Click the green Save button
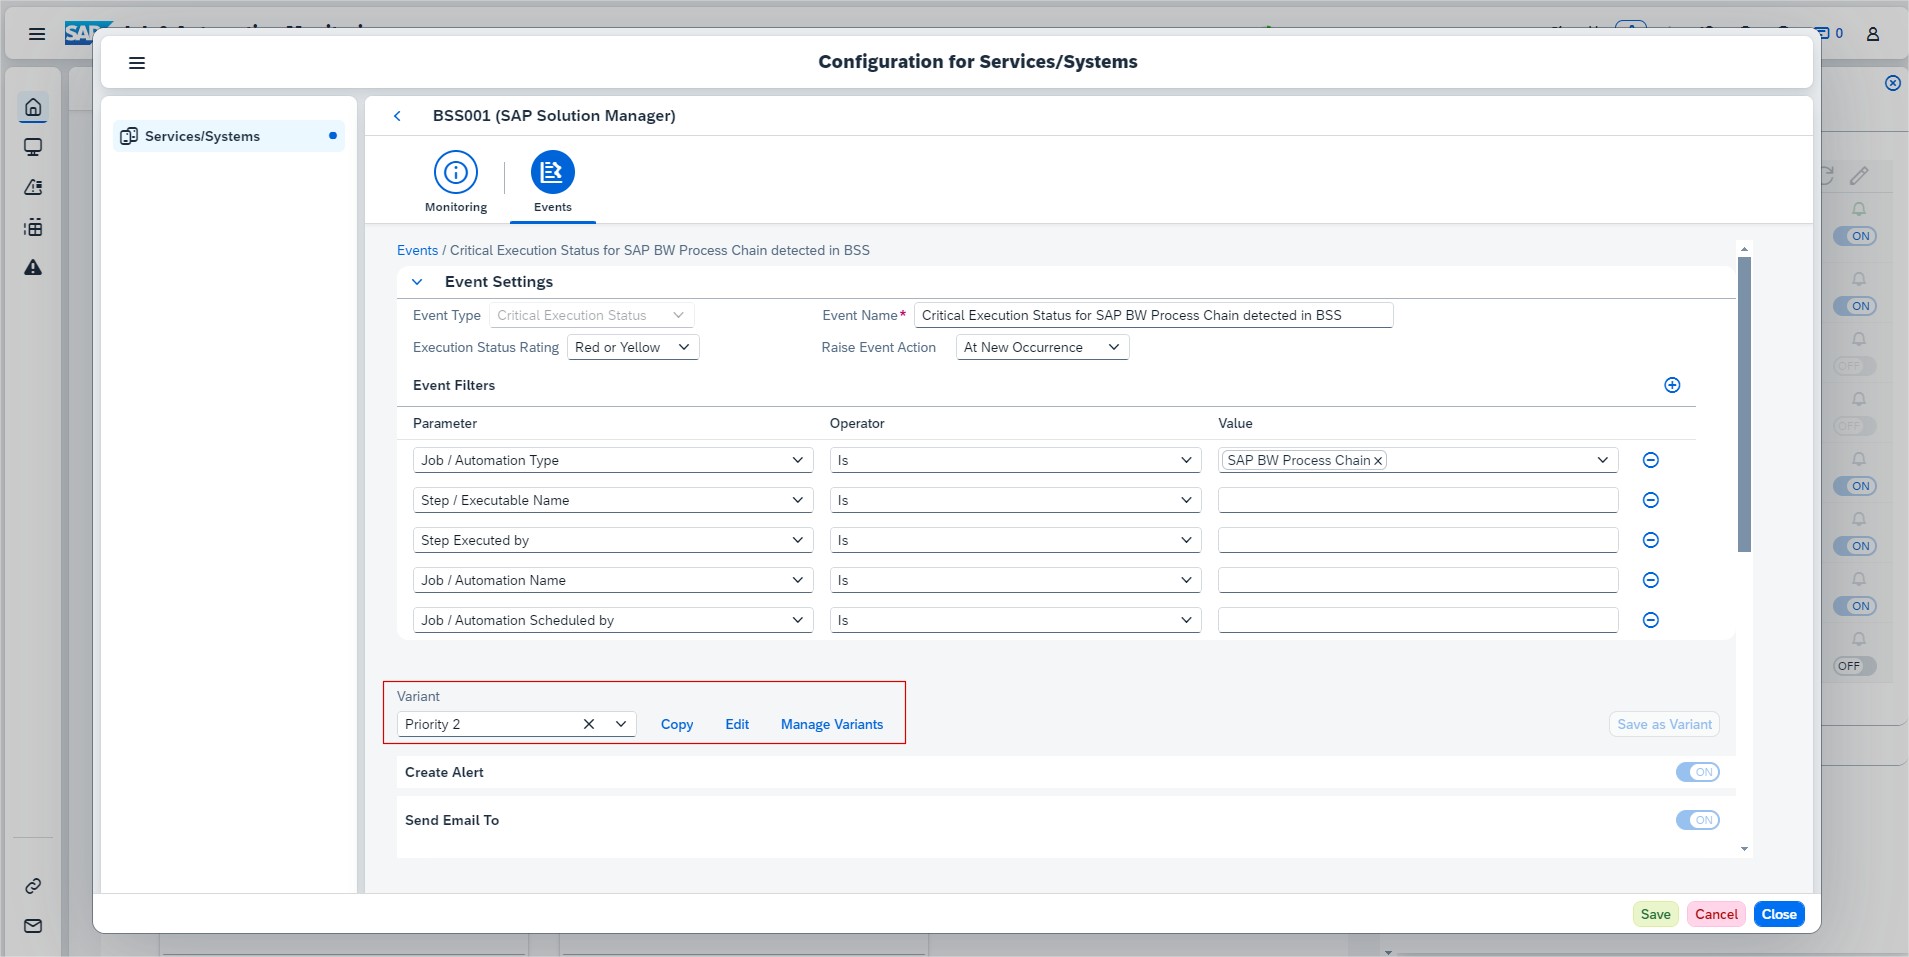Viewport: 1909px width, 957px height. 1655,914
